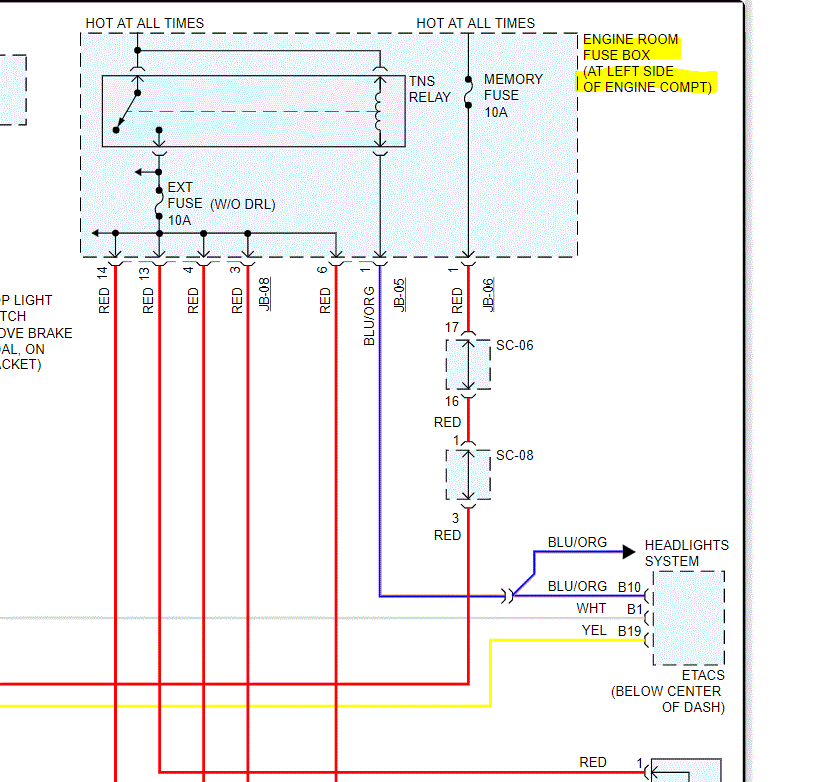Click the pin 4 RED wire label

click(x=193, y=300)
